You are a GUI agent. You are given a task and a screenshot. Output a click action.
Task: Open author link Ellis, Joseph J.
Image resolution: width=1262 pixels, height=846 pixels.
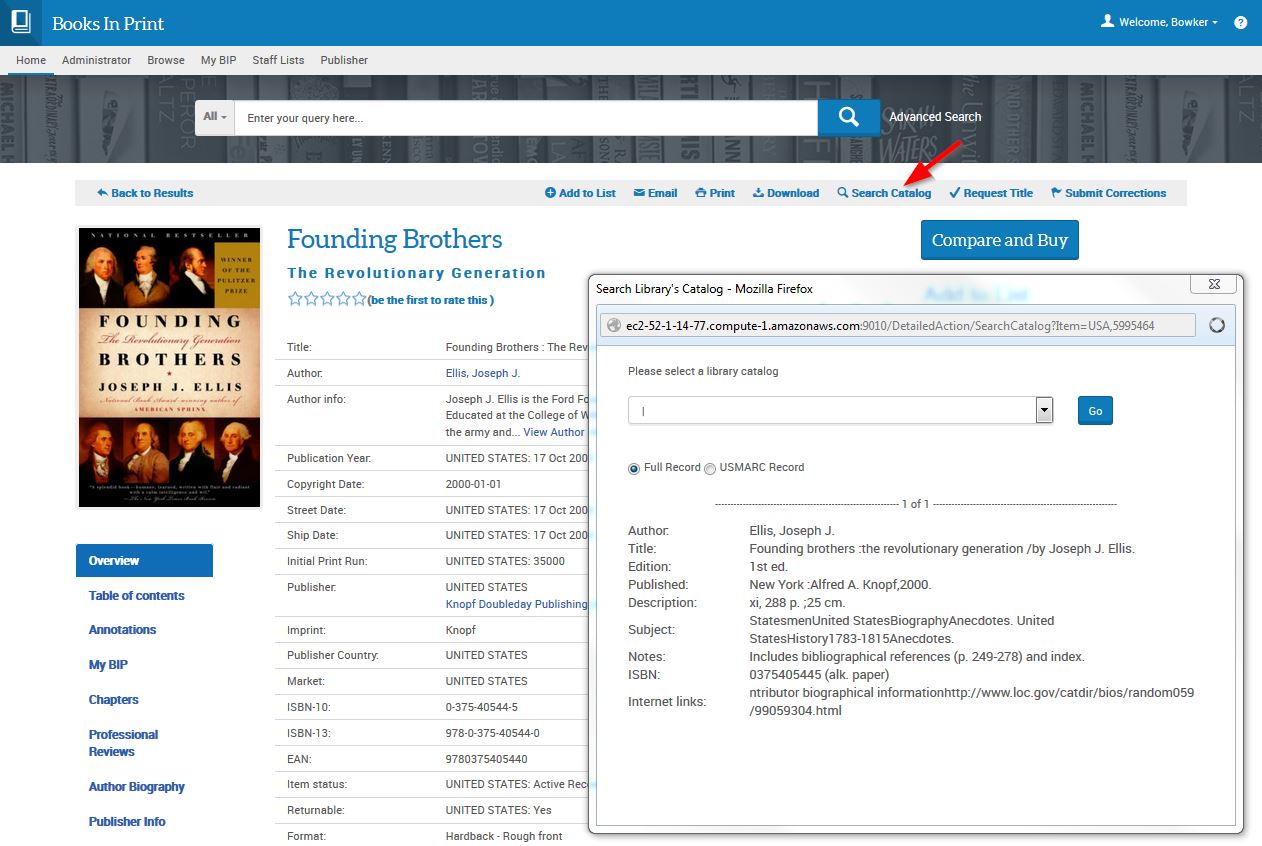483,373
